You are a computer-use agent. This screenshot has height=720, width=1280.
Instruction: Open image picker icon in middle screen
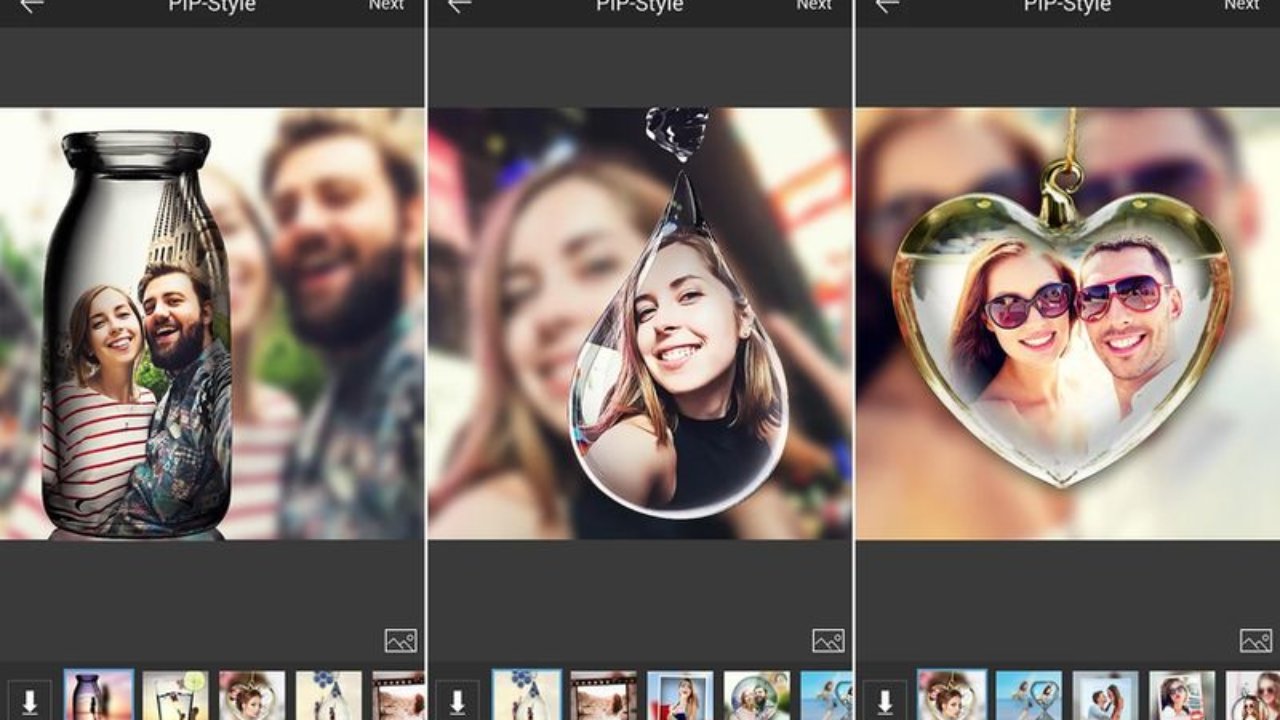pyautogui.click(x=828, y=641)
